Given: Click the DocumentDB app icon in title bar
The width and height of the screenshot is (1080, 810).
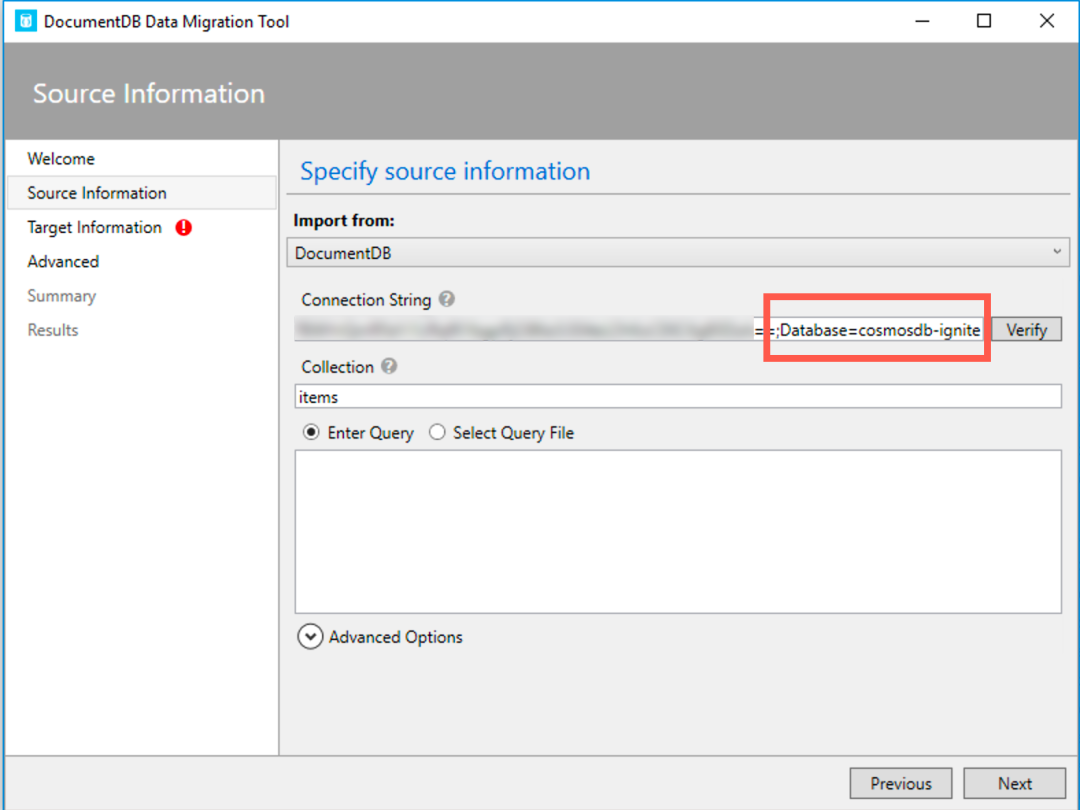Looking at the screenshot, I should click(25, 21).
